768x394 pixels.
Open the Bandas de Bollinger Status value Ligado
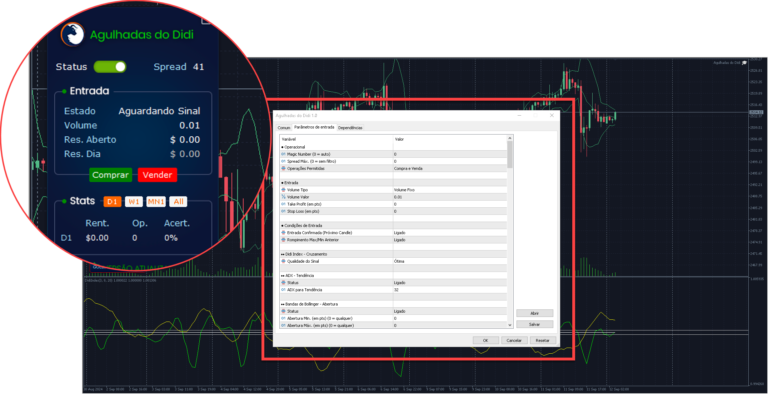450,311
